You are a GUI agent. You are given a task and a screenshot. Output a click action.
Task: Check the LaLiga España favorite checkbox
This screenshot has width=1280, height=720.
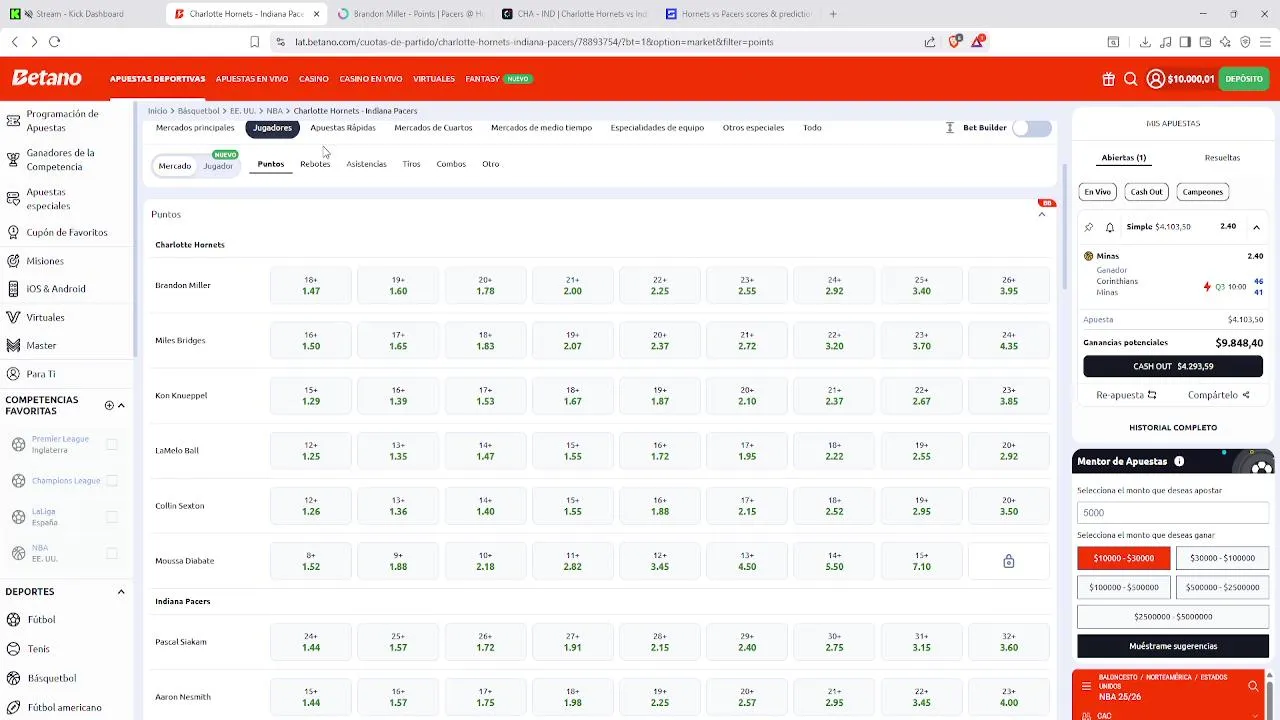(x=112, y=517)
